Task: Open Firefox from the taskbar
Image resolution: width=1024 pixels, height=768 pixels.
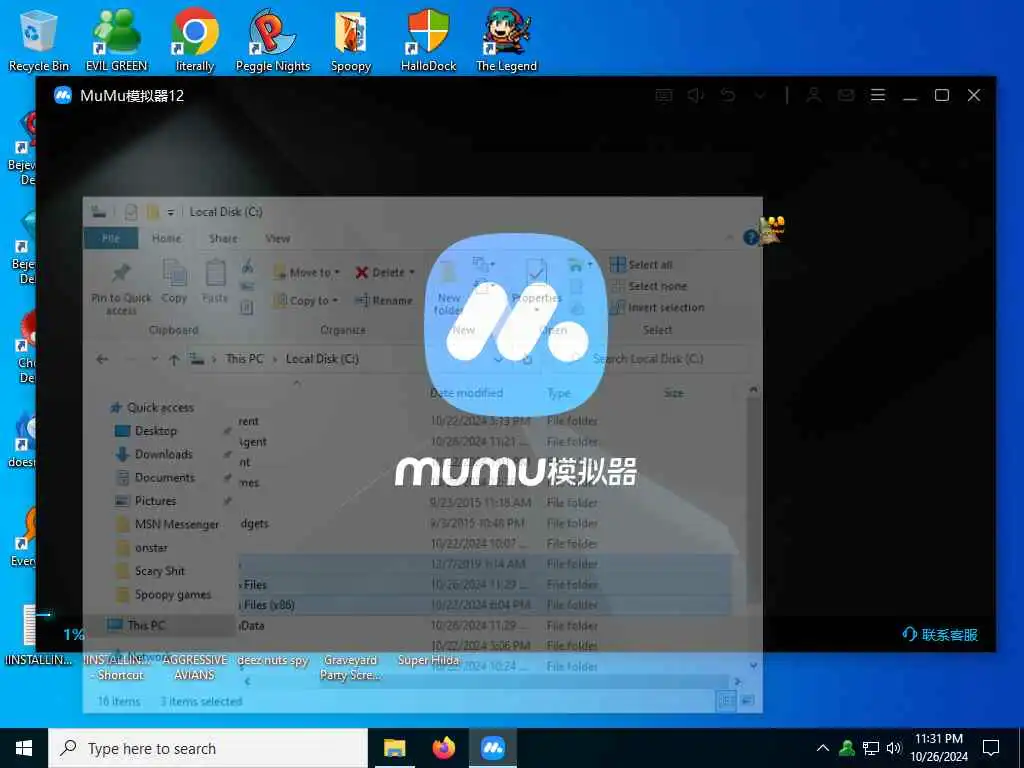Action: 444,748
